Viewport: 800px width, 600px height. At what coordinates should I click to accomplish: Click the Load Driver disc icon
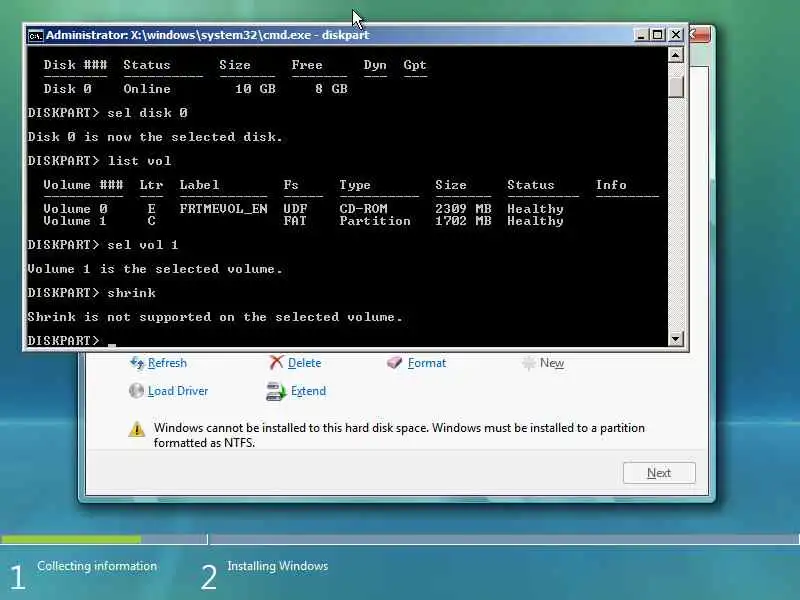tap(136, 391)
